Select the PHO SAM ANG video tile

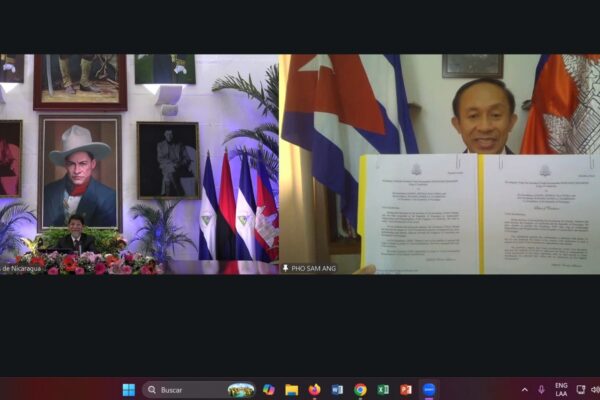(x=440, y=164)
